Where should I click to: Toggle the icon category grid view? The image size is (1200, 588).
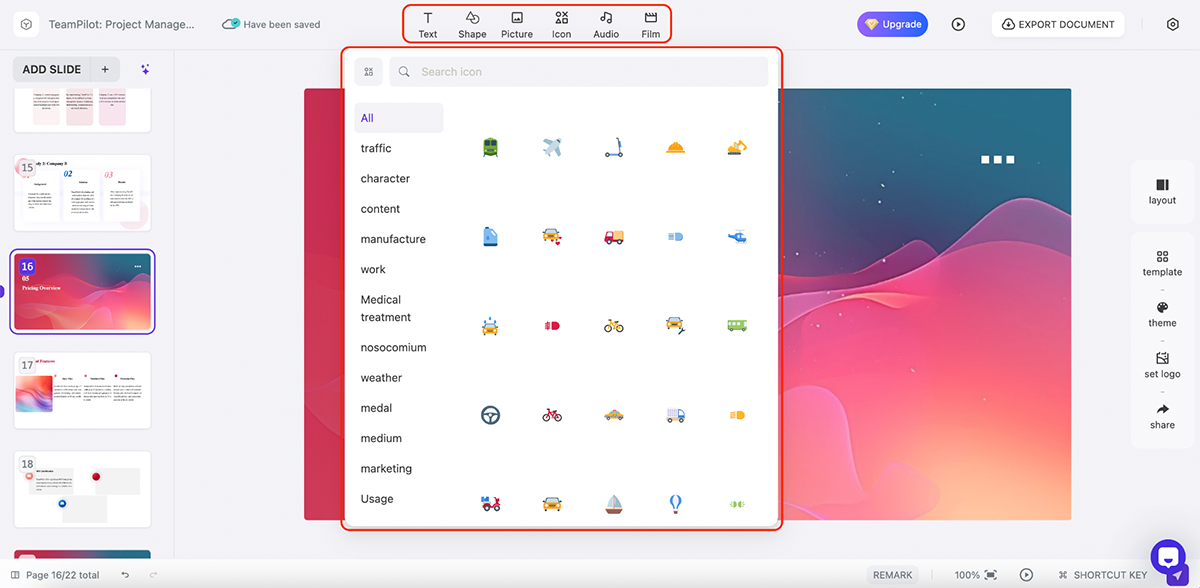pos(368,71)
